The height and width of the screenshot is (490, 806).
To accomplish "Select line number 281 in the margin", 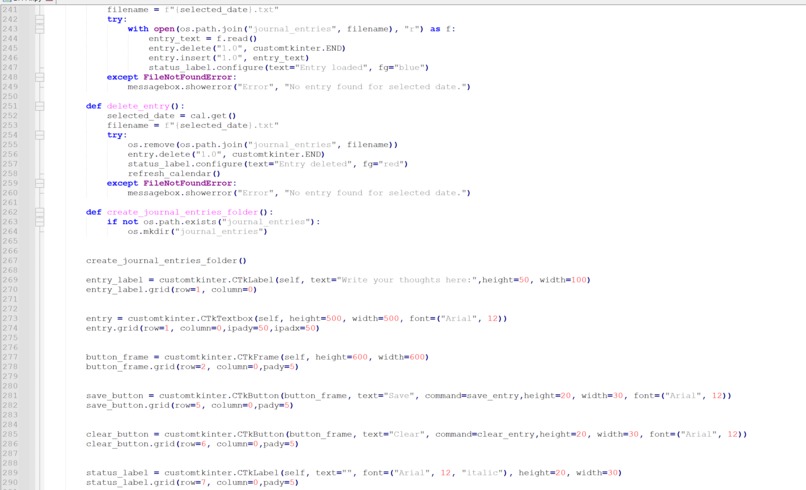I will 10,395.
